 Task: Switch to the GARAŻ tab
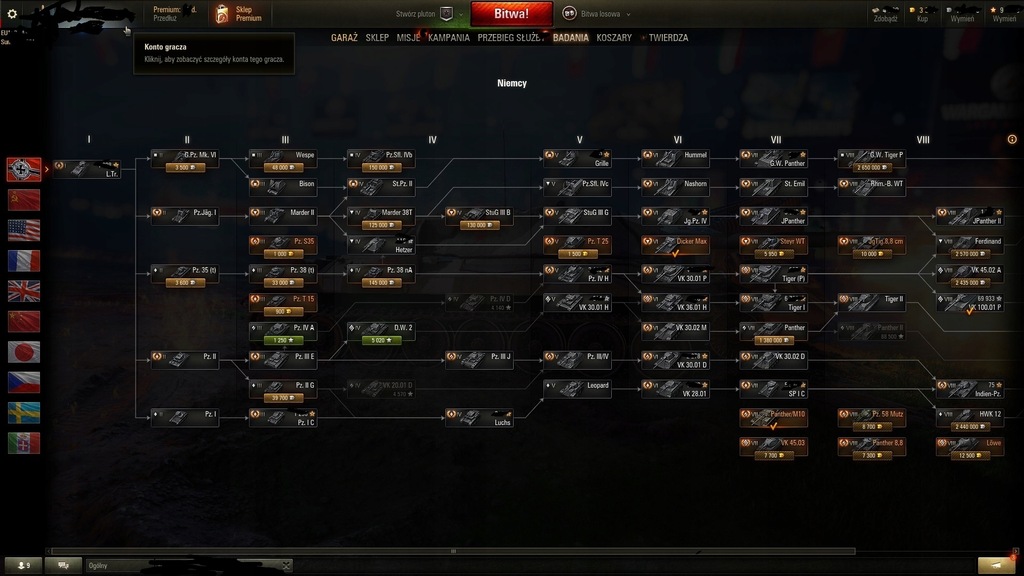(x=344, y=38)
